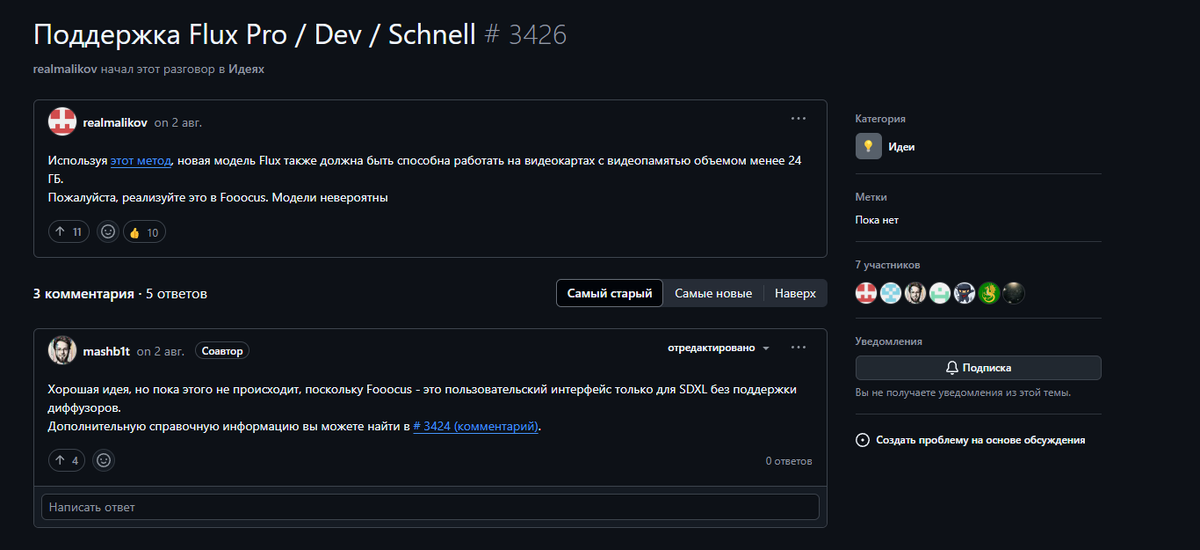
Task: Add emoji reaction to realmalikov's post
Action: pyautogui.click(x=108, y=232)
